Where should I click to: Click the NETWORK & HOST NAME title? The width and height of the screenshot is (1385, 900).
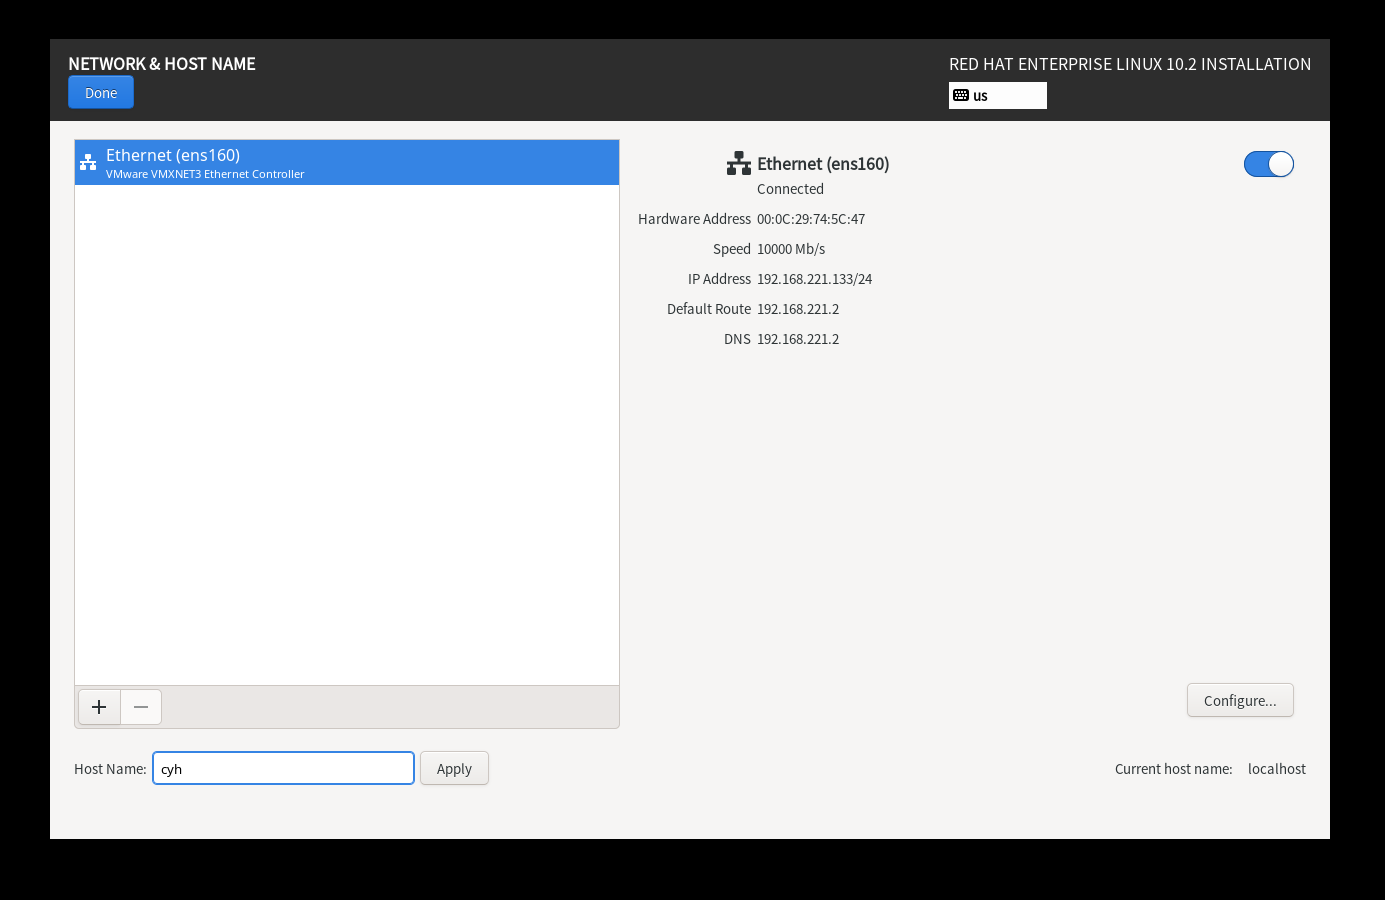click(x=162, y=64)
